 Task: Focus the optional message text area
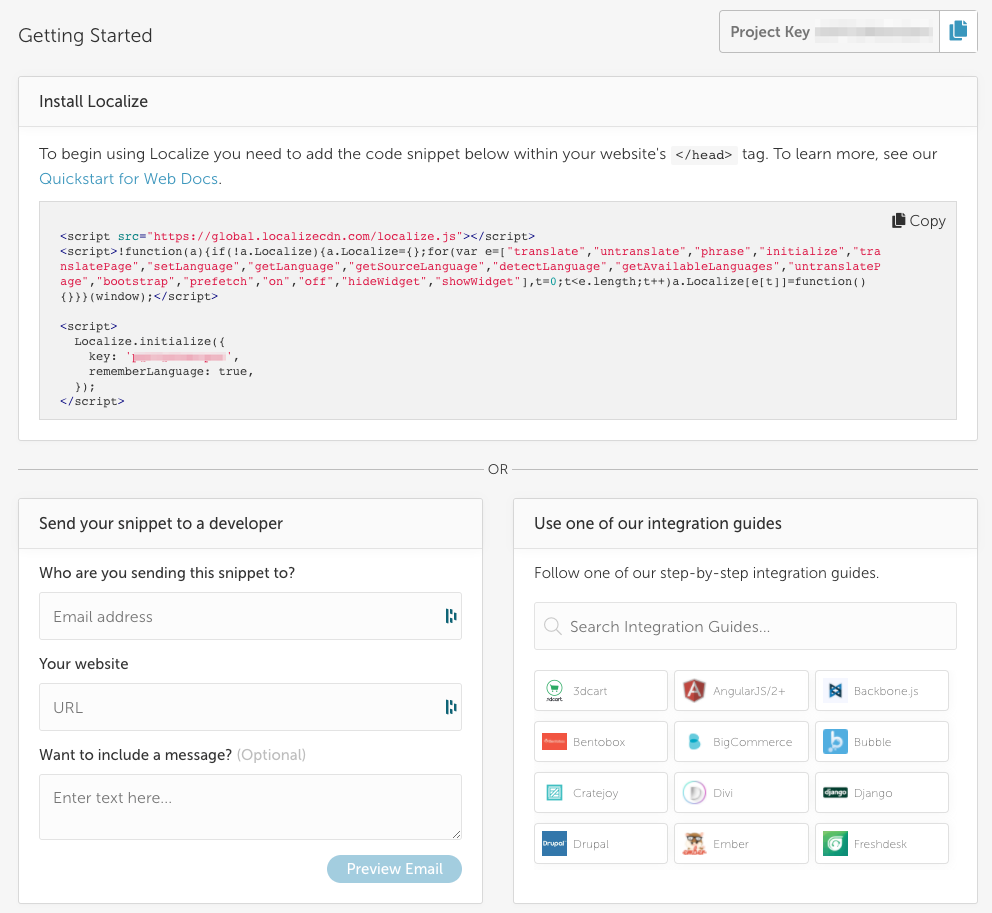pos(251,807)
